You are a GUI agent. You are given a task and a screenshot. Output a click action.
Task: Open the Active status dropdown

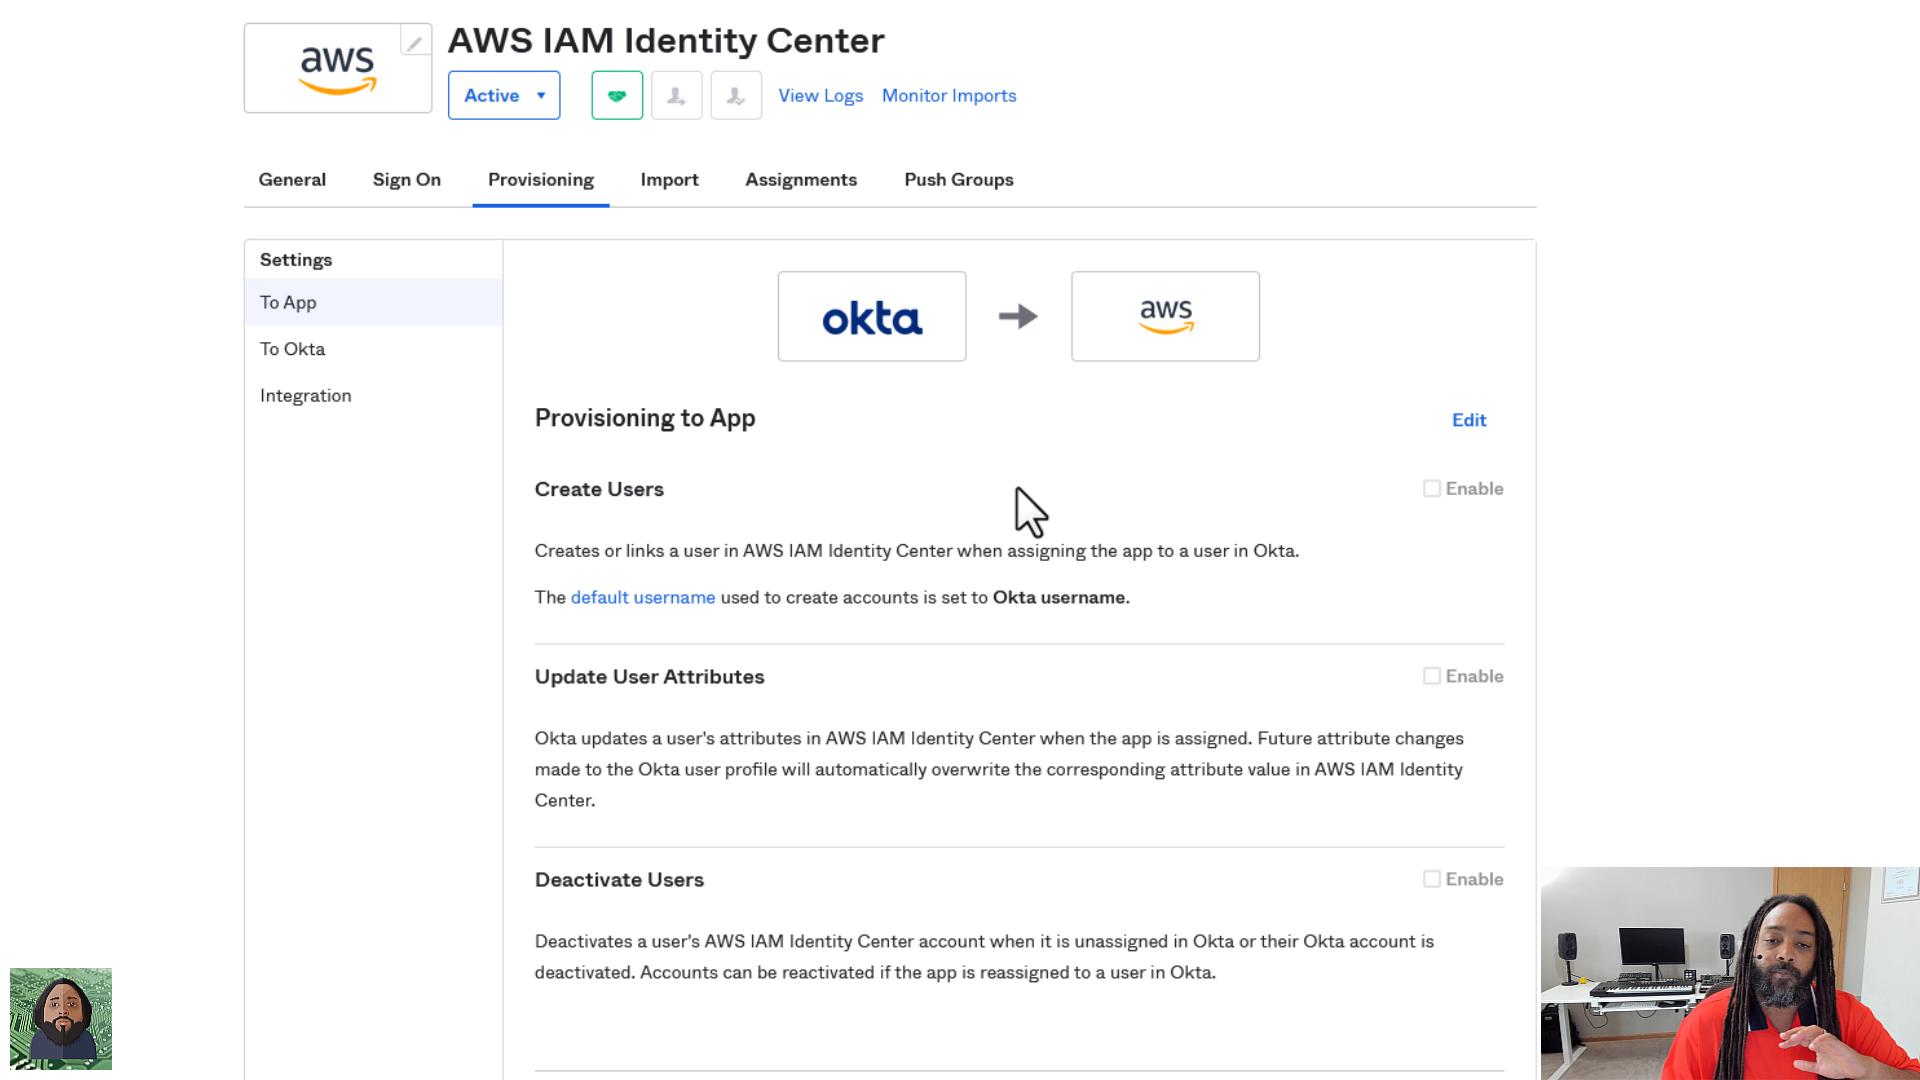(x=504, y=96)
